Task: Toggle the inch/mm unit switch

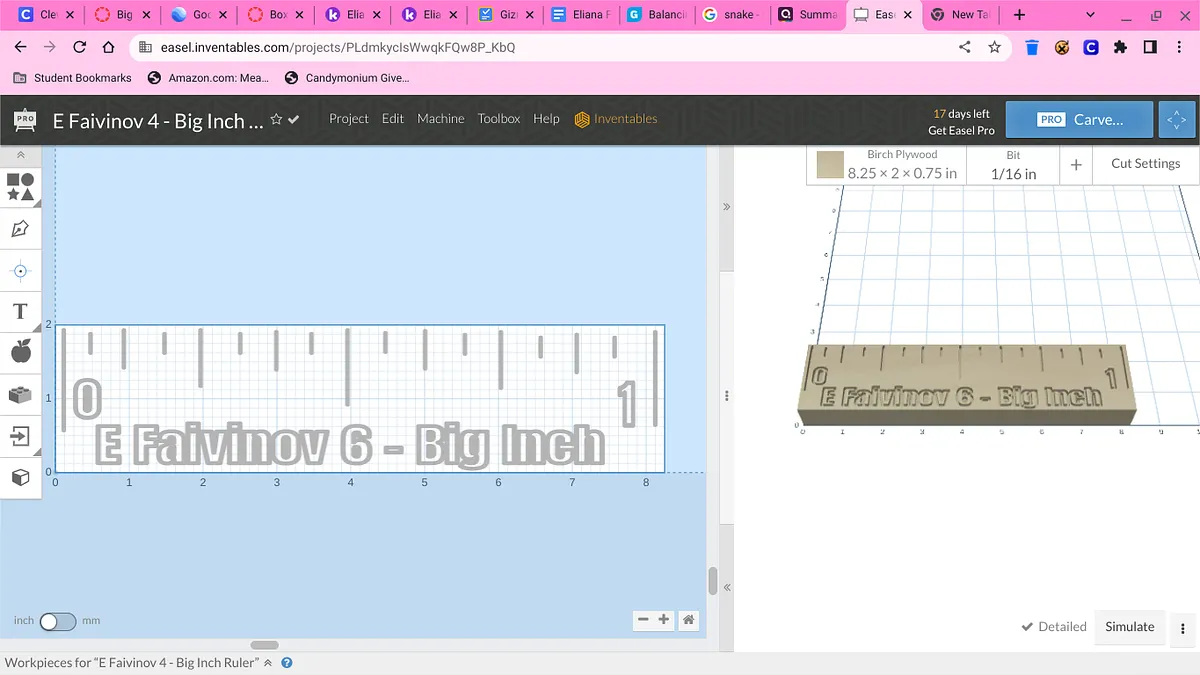Action: click(x=57, y=621)
